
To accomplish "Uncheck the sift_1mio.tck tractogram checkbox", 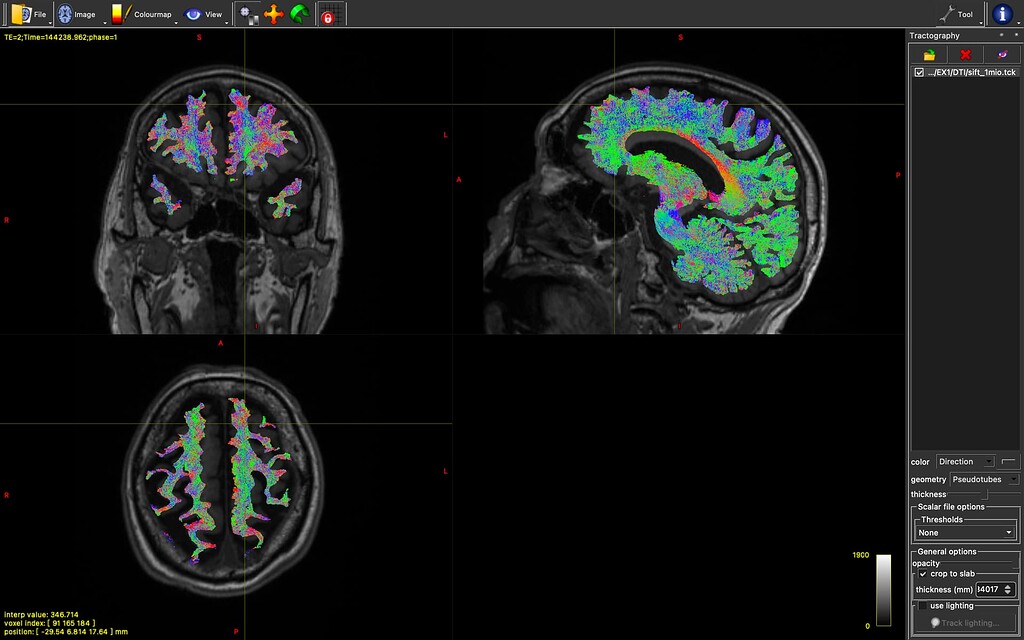I will pyautogui.click(x=919, y=73).
